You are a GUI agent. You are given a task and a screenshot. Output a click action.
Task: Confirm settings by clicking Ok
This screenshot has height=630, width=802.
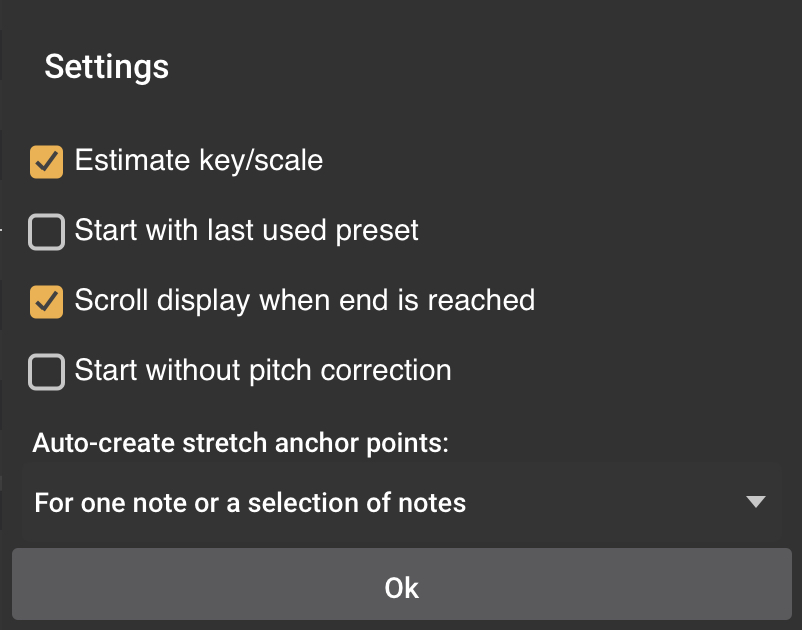[x=401, y=587]
